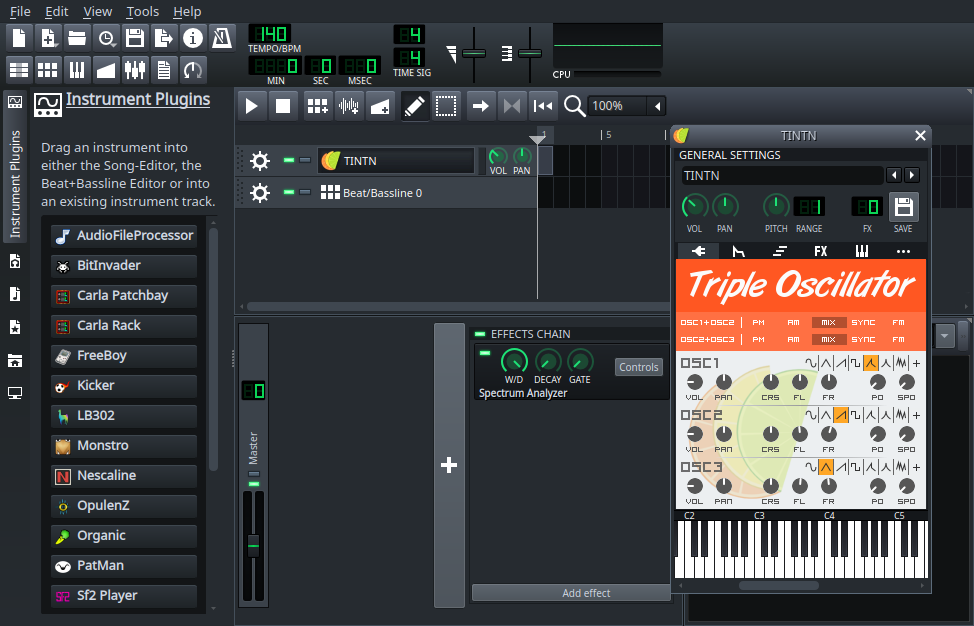Disable the Spectrum Analyzer effect LED
This screenshot has height=626, width=974.
[x=485, y=353]
